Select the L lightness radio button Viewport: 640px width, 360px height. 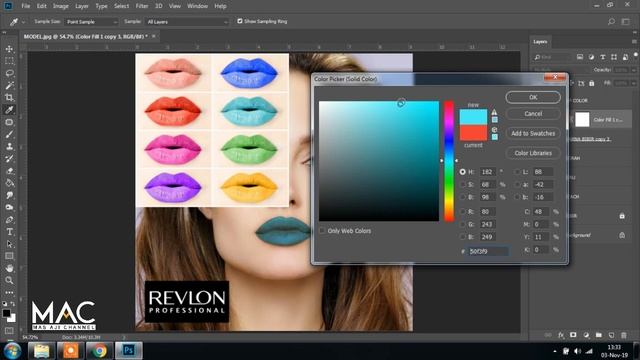[517, 172]
